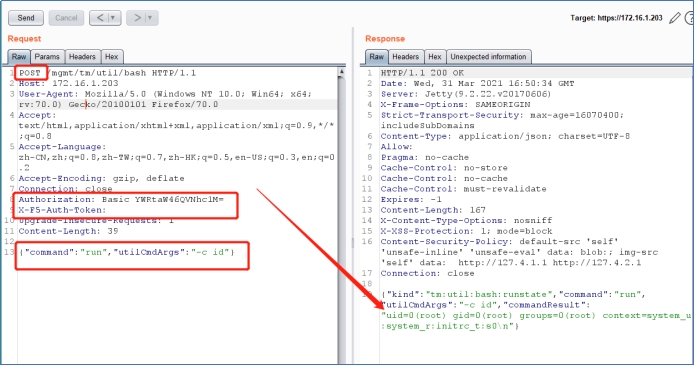Click the Target: https://172.16.1.203 label
Image resolution: width=695 pixels, height=366 pixels.
[x=616, y=18]
